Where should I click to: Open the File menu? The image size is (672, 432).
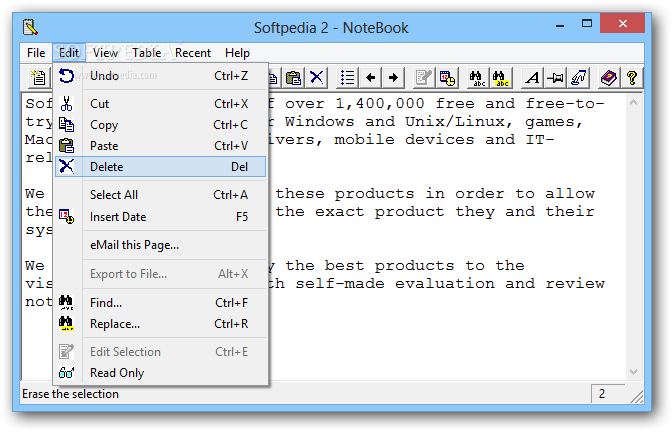coord(36,53)
